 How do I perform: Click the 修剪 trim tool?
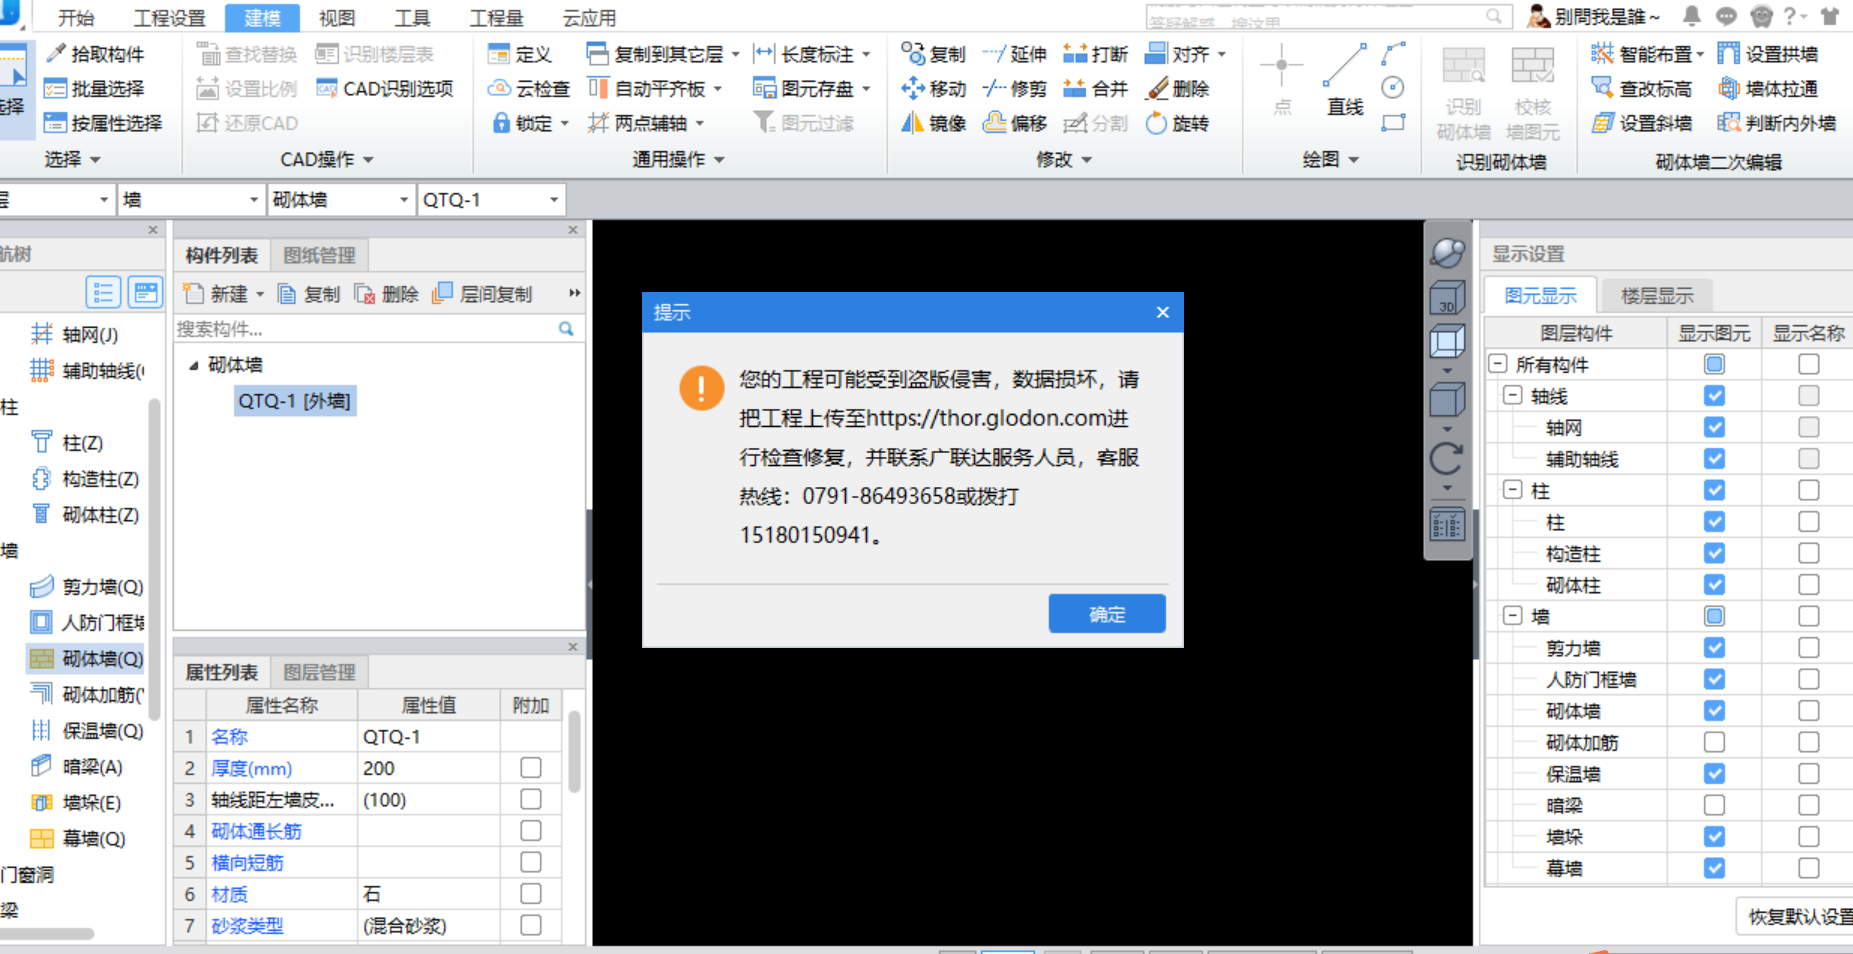point(1014,89)
